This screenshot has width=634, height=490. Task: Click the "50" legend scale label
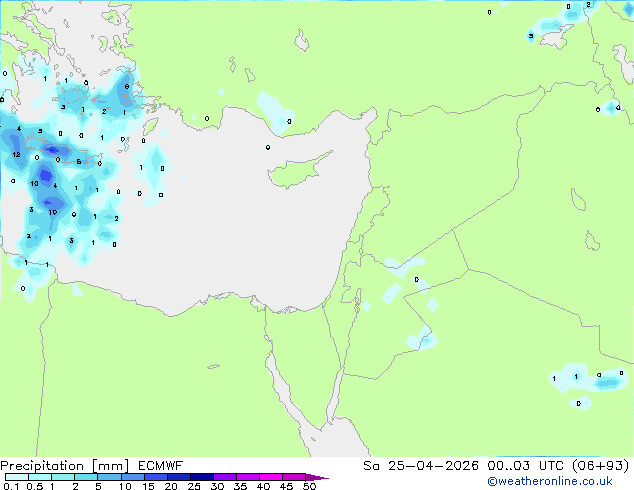point(310,486)
